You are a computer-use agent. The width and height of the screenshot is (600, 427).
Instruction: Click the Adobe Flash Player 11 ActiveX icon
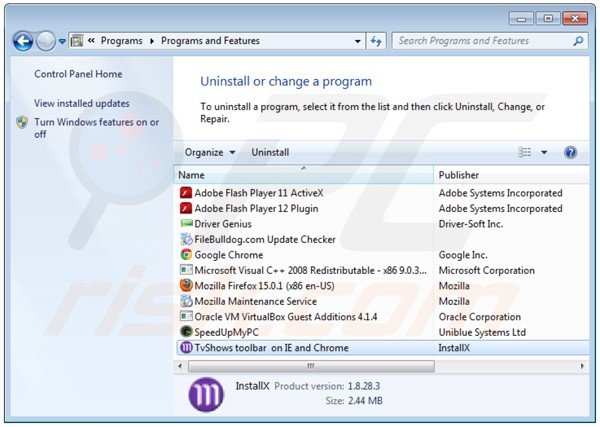click(x=186, y=193)
